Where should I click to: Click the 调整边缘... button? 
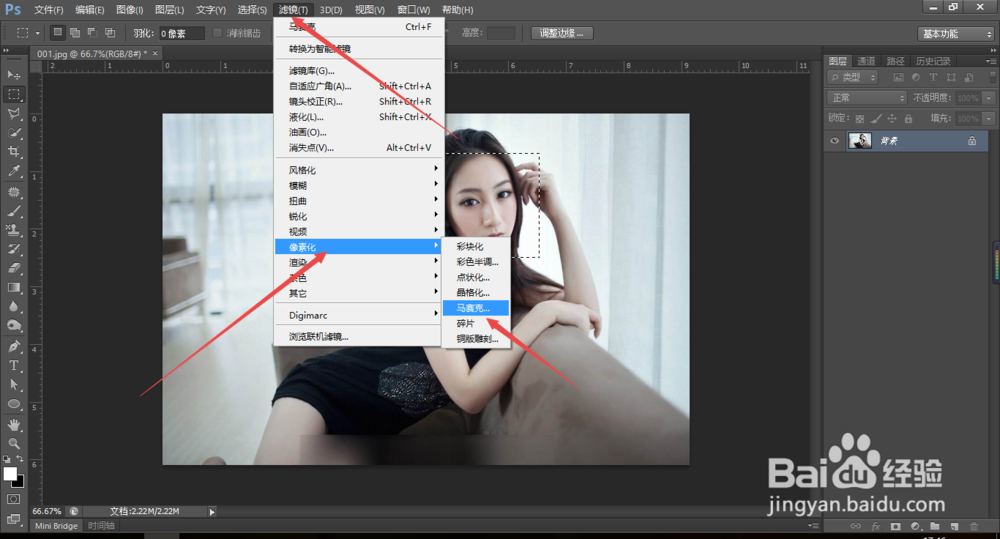[562, 33]
